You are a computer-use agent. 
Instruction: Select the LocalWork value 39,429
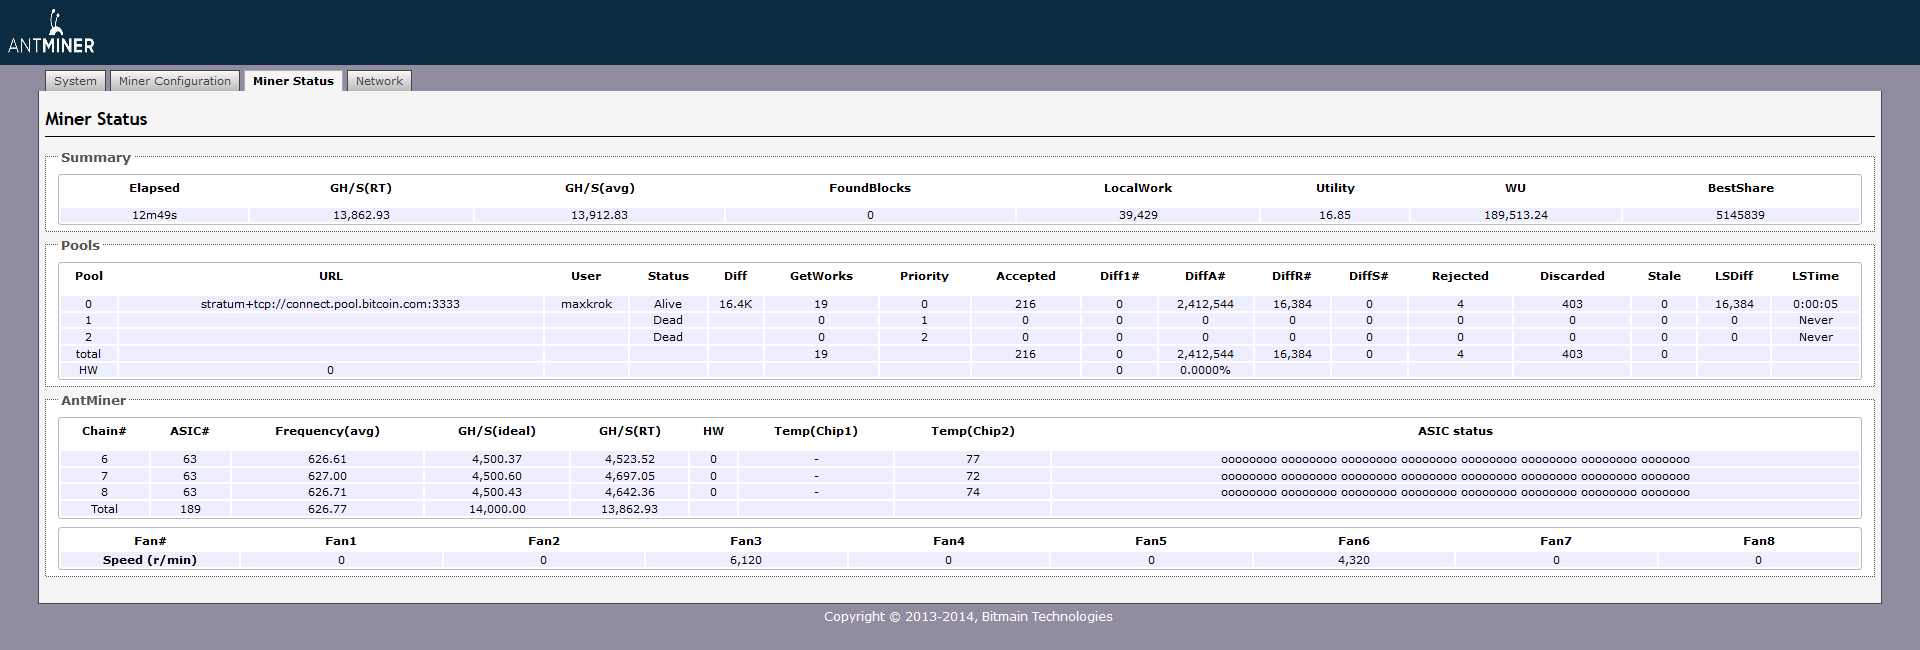[1138, 215]
